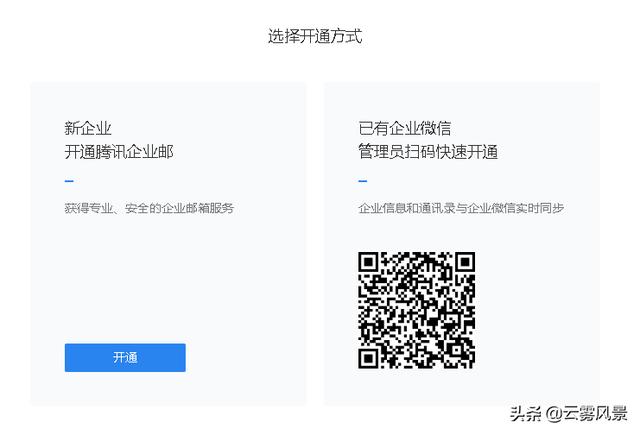This screenshot has width=640, height=435.
Task: Click the 开通腾讯企业邮 heading text
Action: pyautogui.click(x=119, y=152)
